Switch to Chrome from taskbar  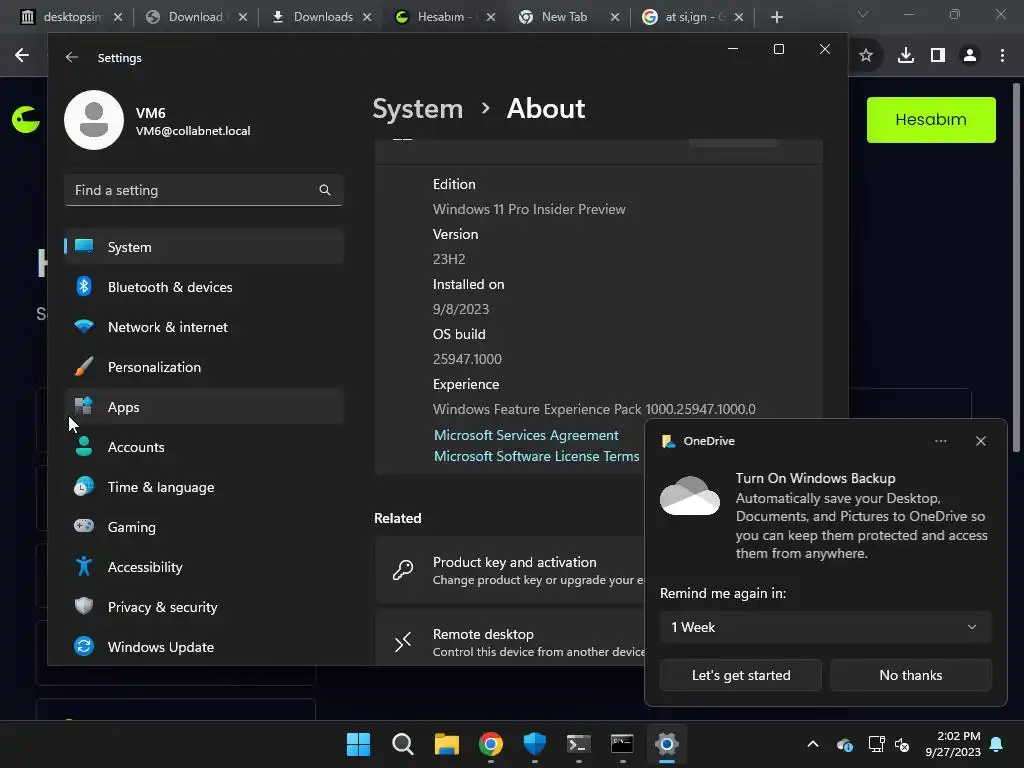[490, 744]
